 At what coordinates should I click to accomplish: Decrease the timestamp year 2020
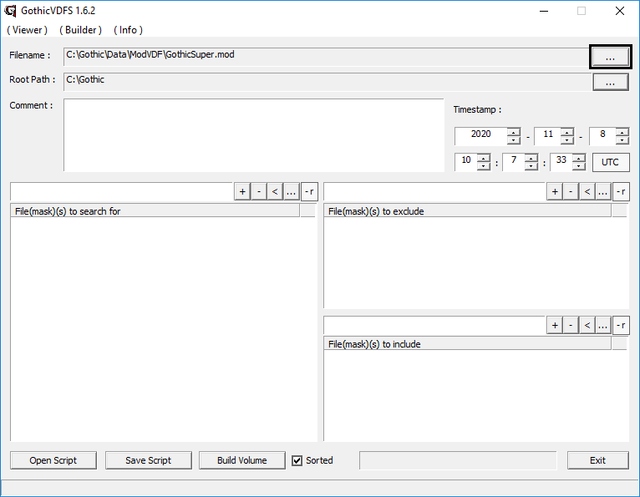coord(514,140)
